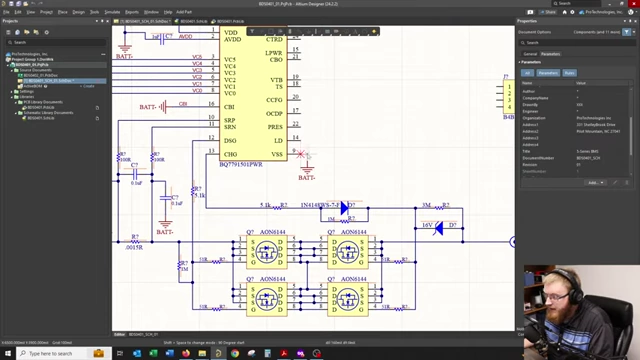Switch to the BDS0401.PcbLib document tab
This screenshot has height=360, width=640.
click(x=228, y=21)
